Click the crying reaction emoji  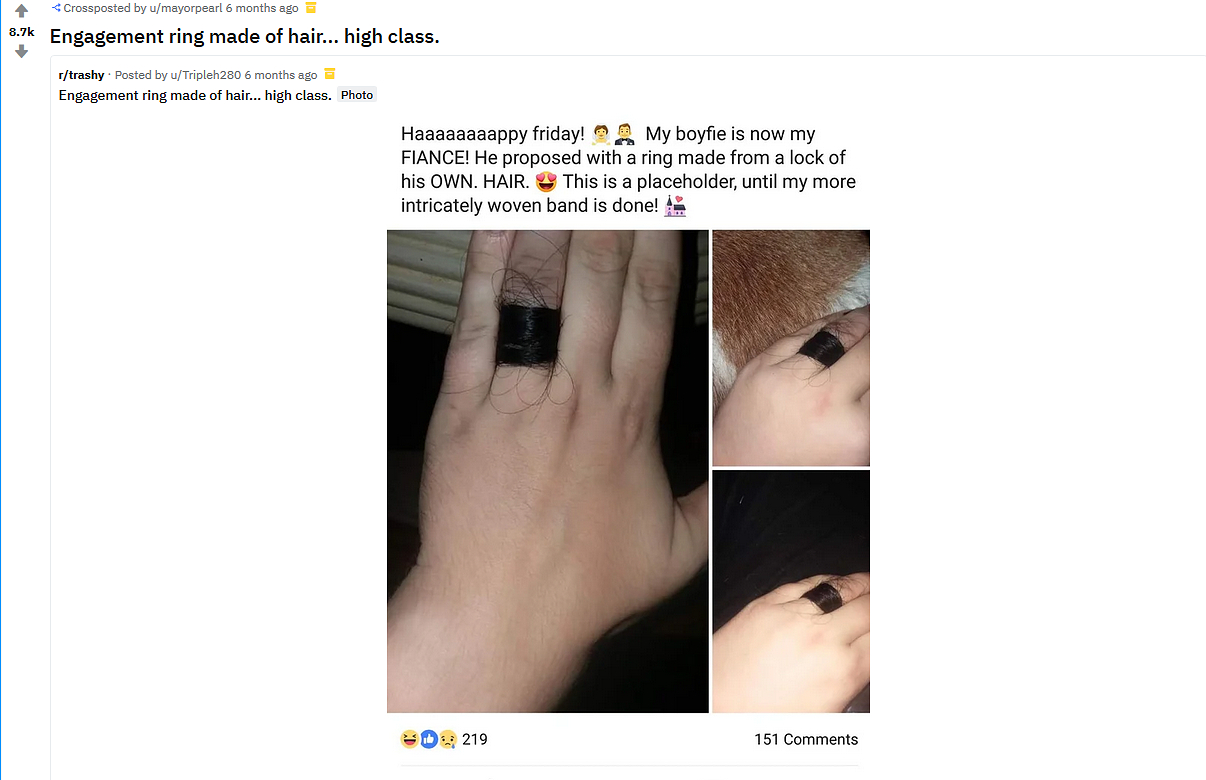coord(447,739)
